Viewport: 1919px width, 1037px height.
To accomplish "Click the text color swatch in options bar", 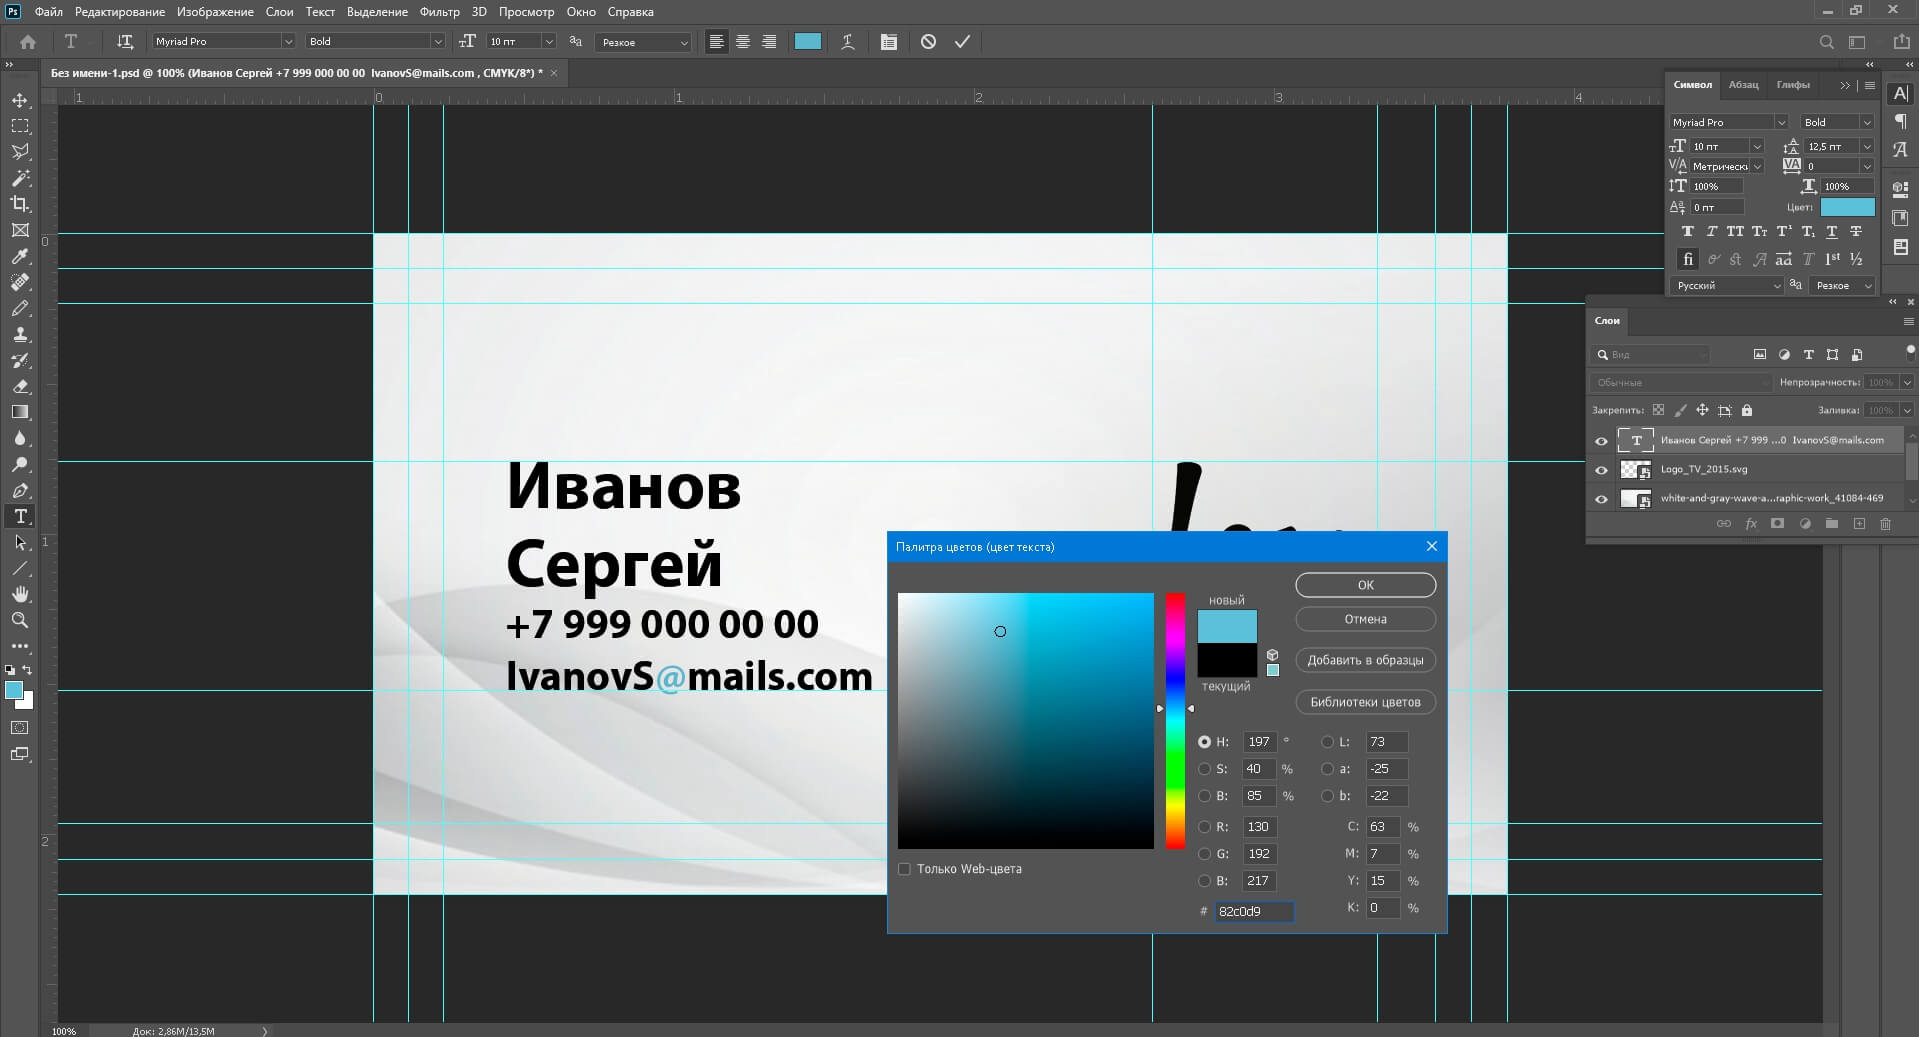I will [808, 42].
